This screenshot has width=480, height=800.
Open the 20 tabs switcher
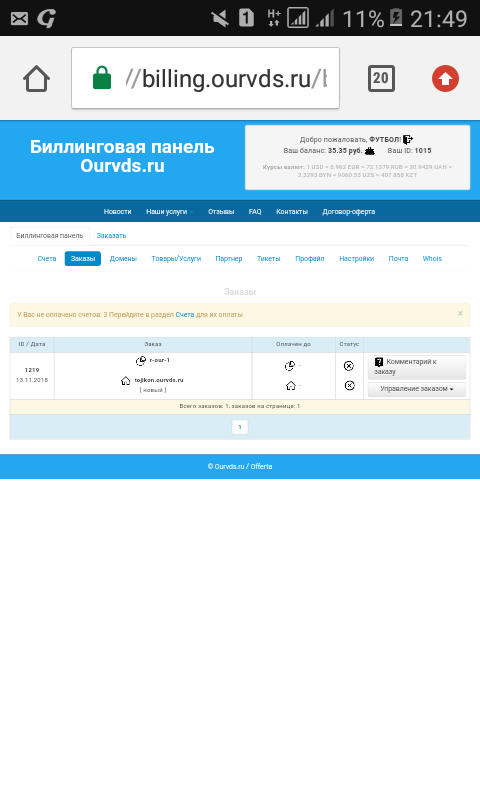(x=381, y=79)
